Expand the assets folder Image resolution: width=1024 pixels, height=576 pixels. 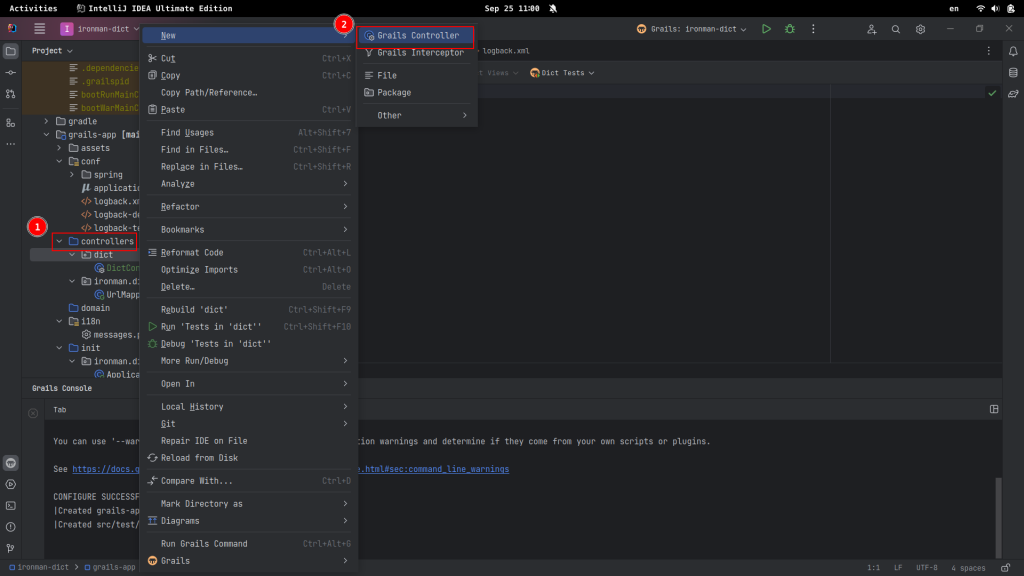point(59,148)
